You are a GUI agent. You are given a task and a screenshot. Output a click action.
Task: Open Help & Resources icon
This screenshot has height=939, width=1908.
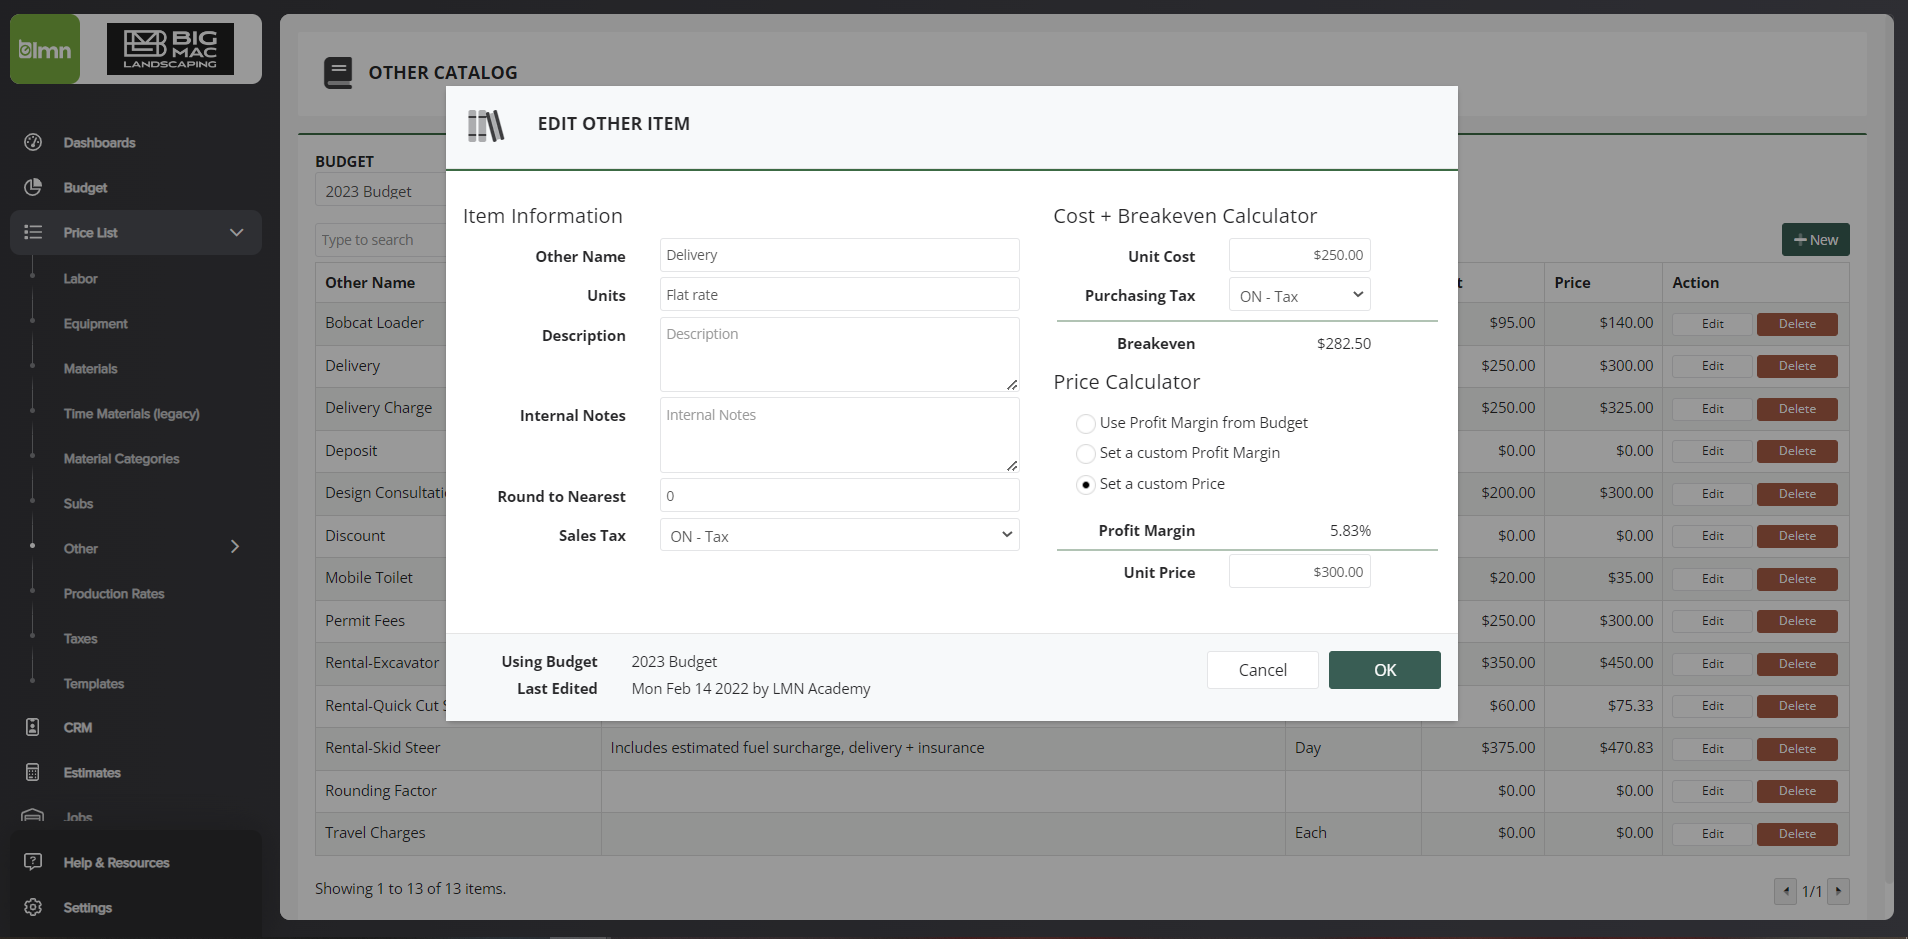pyautogui.click(x=33, y=862)
